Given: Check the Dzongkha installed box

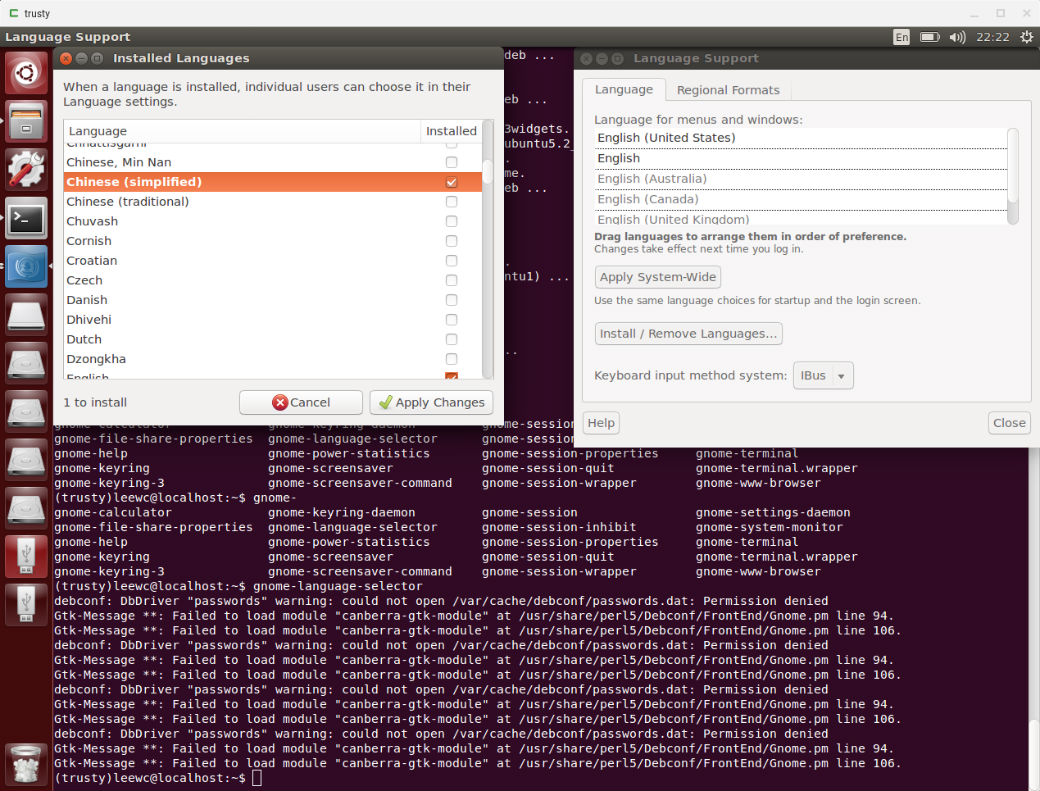Looking at the screenshot, I should click(451, 359).
